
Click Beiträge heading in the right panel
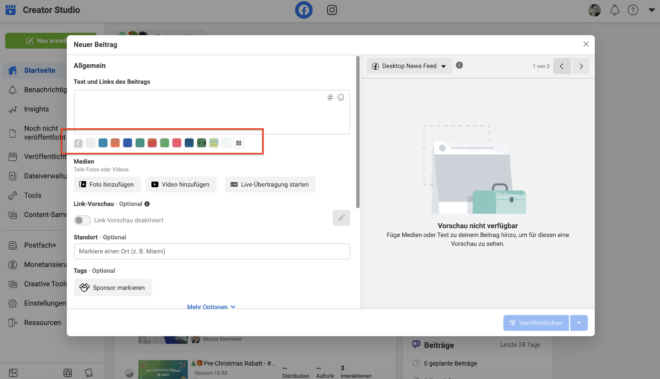[x=439, y=345]
